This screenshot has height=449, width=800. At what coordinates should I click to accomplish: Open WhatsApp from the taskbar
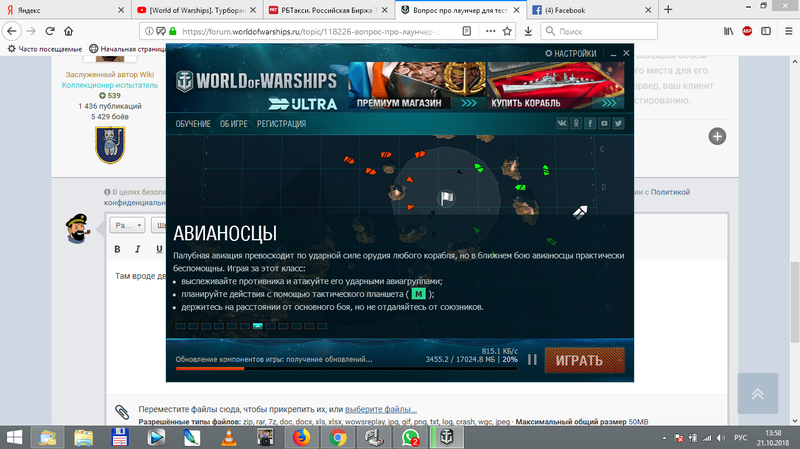[410, 437]
